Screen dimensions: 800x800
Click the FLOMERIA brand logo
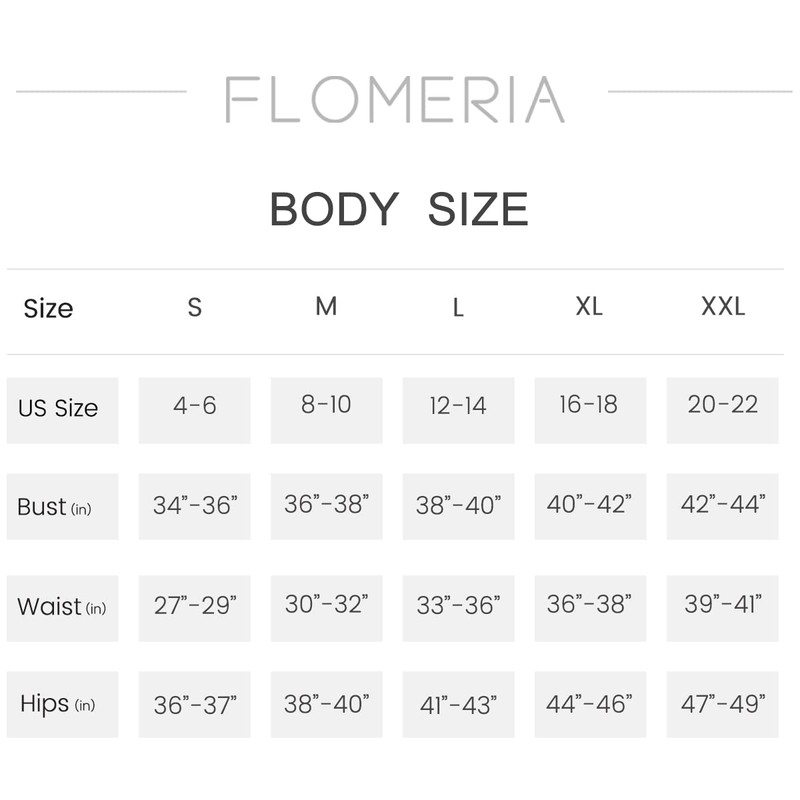click(x=396, y=100)
